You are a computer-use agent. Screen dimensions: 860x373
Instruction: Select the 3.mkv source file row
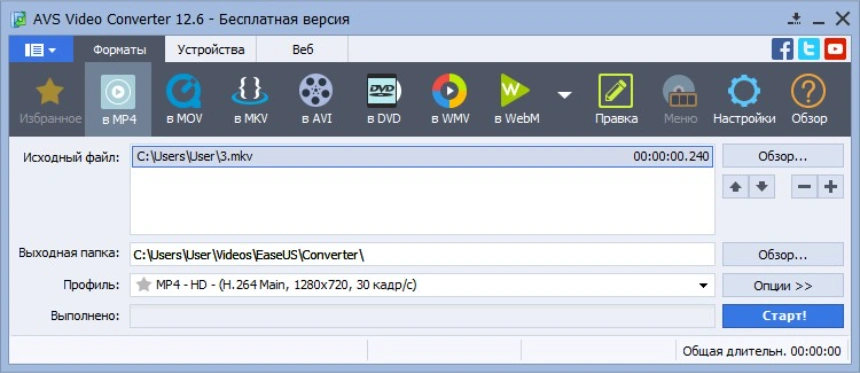(x=422, y=157)
